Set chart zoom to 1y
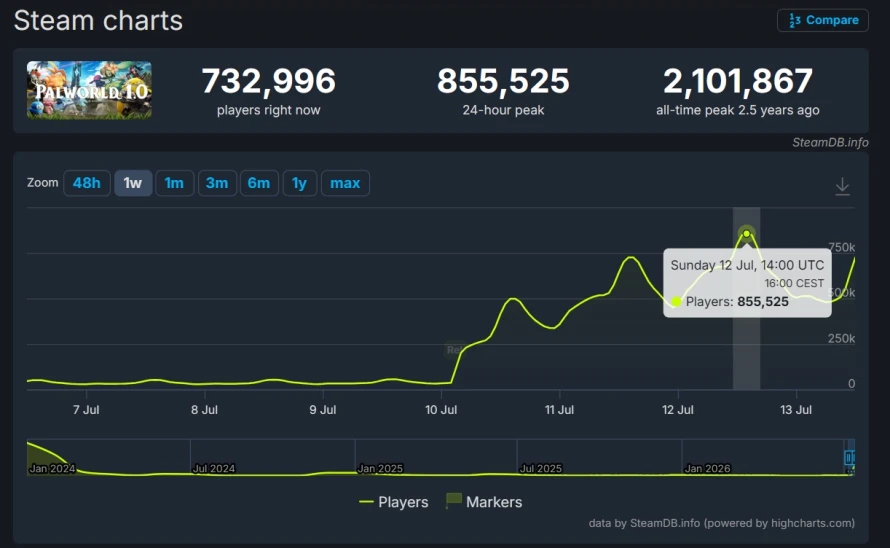The image size is (890, 548). (x=299, y=183)
